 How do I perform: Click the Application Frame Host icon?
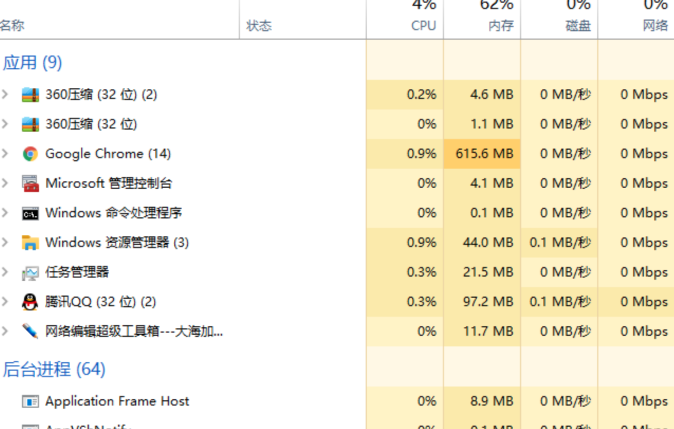tap(30, 401)
